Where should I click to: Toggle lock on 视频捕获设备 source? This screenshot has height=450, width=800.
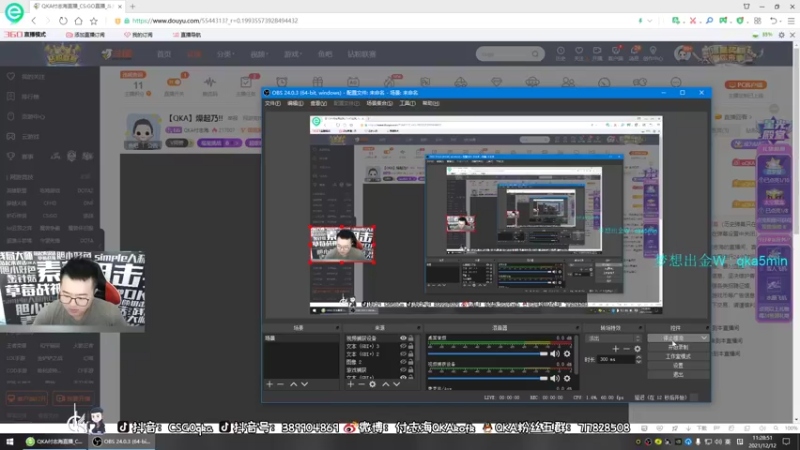[411, 338]
